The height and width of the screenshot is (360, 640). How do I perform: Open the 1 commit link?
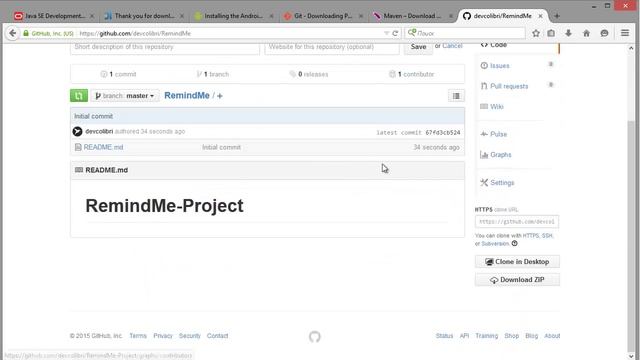coord(118,74)
